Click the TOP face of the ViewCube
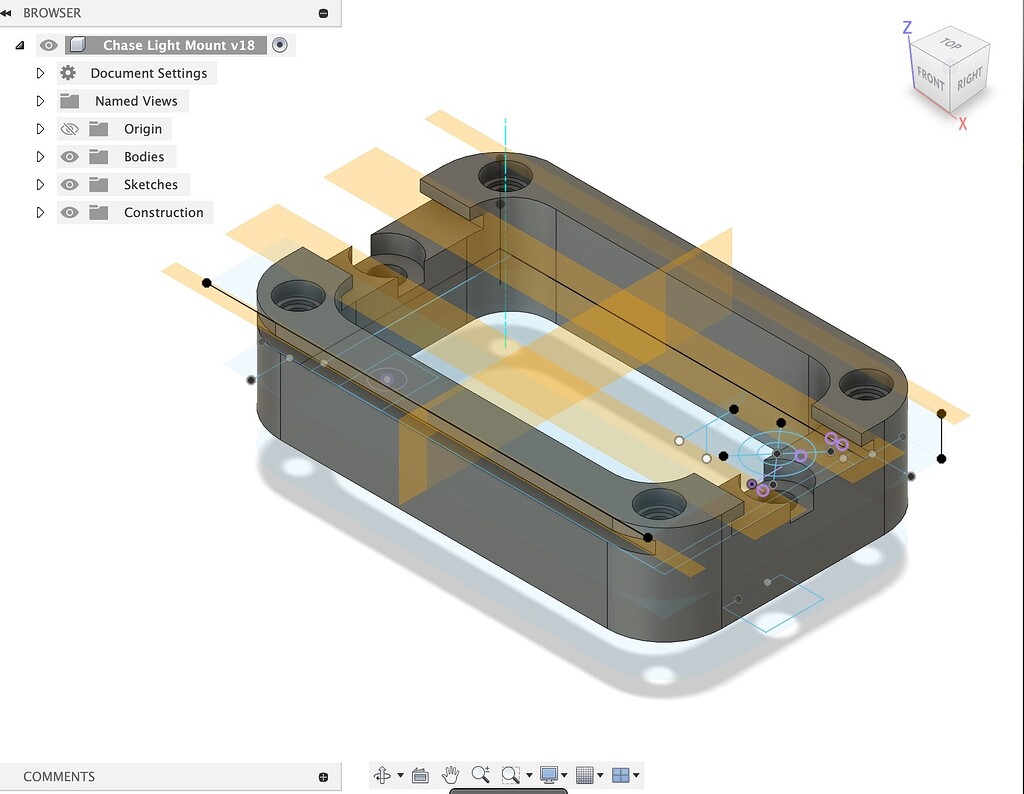 pyautogui.click(x=951, y=48)
